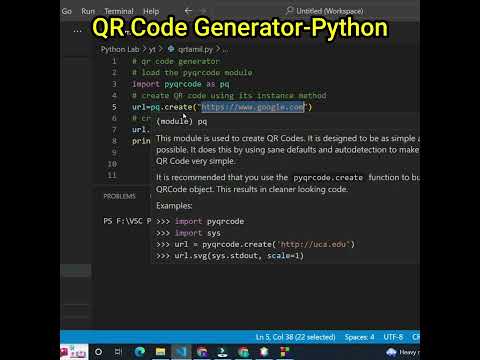Switch to VS Code taskbar icon

[x=181, y=352]
